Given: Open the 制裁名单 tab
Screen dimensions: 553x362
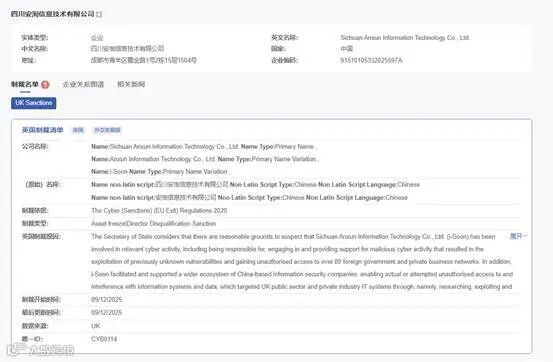Looking at the screenshot, I should pos(25,84).
